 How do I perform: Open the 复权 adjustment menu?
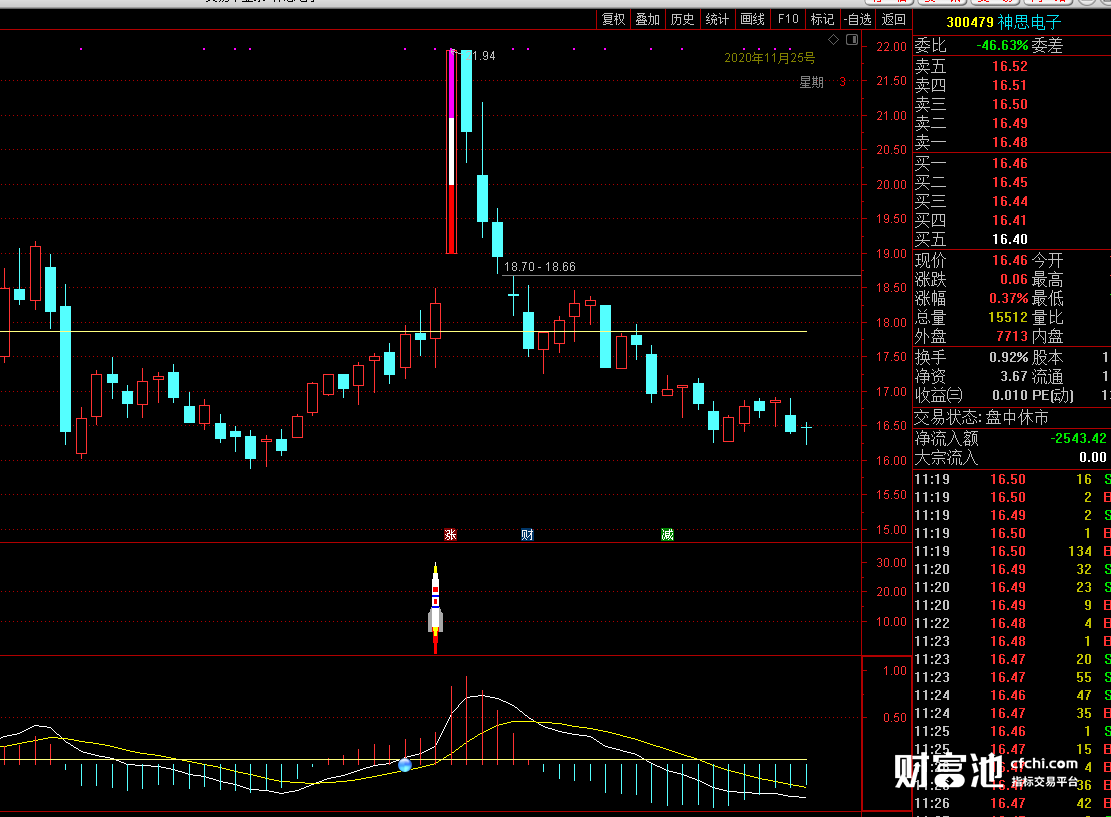click(x=614, y=19)
